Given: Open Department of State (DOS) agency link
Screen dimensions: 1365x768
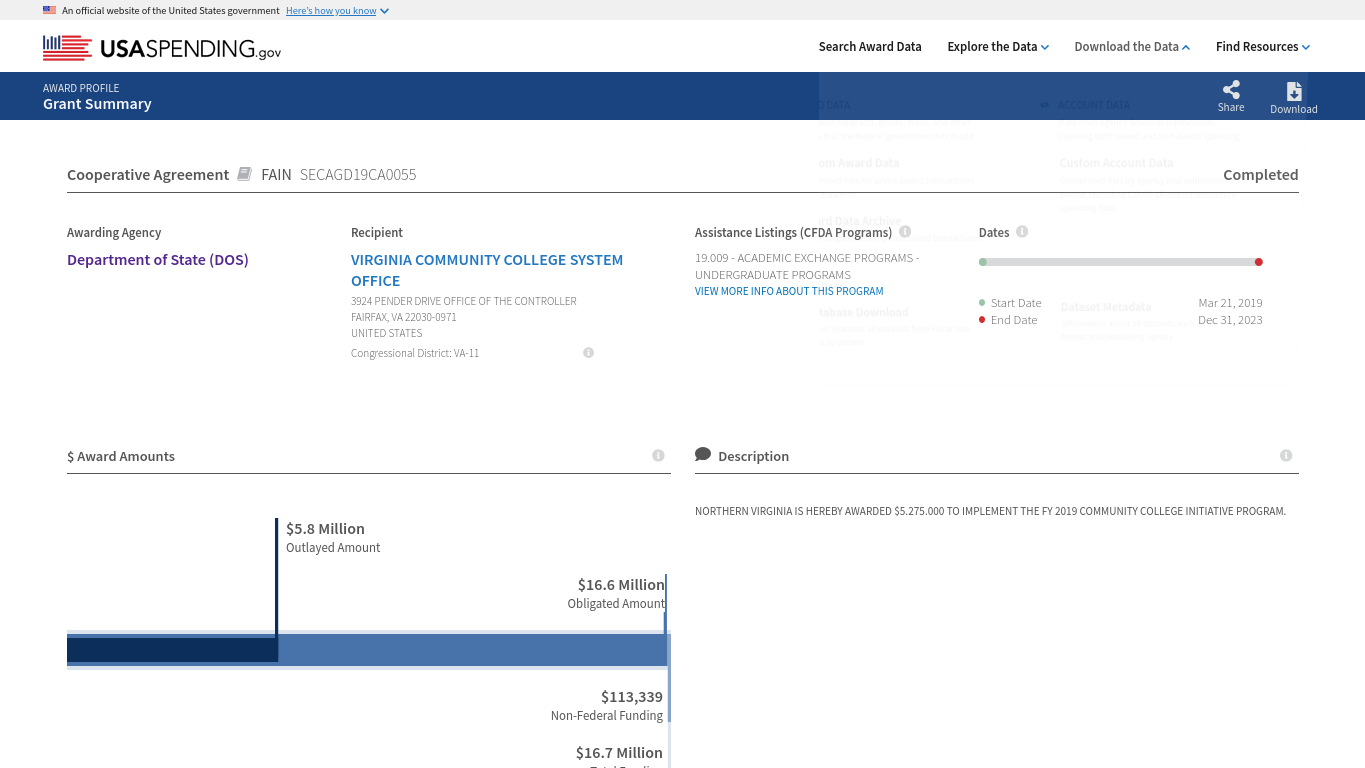Looking at the screenshot, I should tap(158, 260).
